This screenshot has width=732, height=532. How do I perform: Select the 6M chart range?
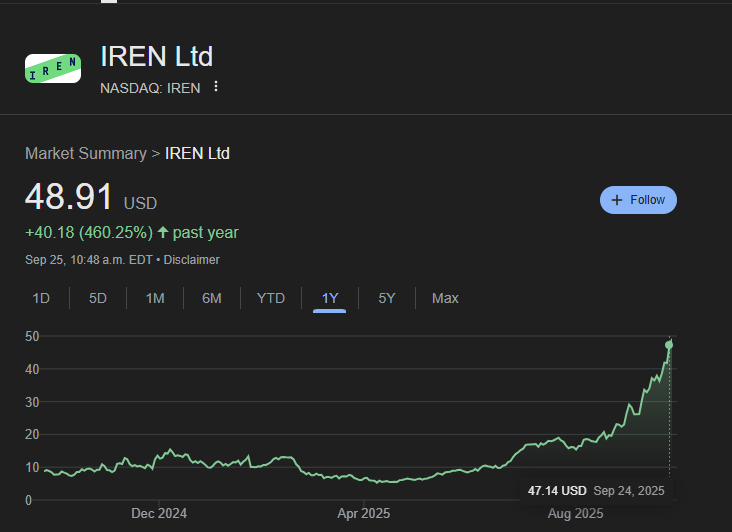point(211,298)
